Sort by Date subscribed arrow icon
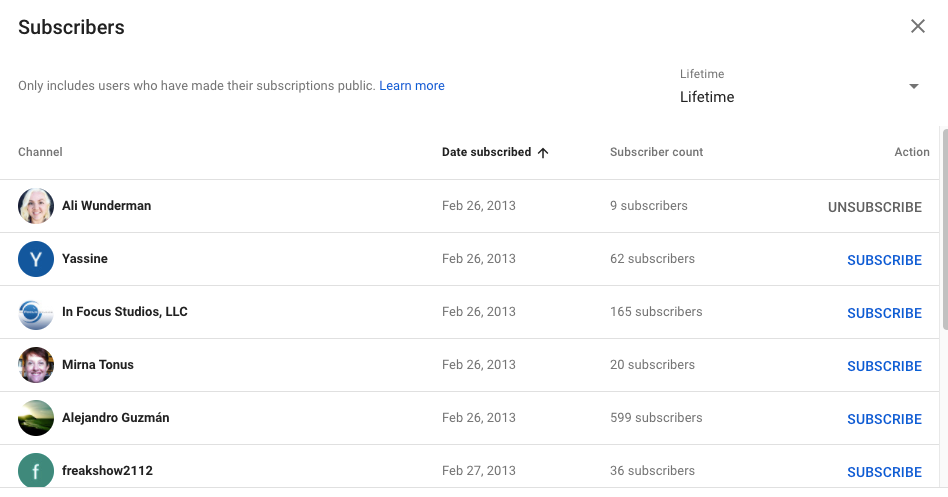Viewport: 948px width, 497px height. coord(543,153)
